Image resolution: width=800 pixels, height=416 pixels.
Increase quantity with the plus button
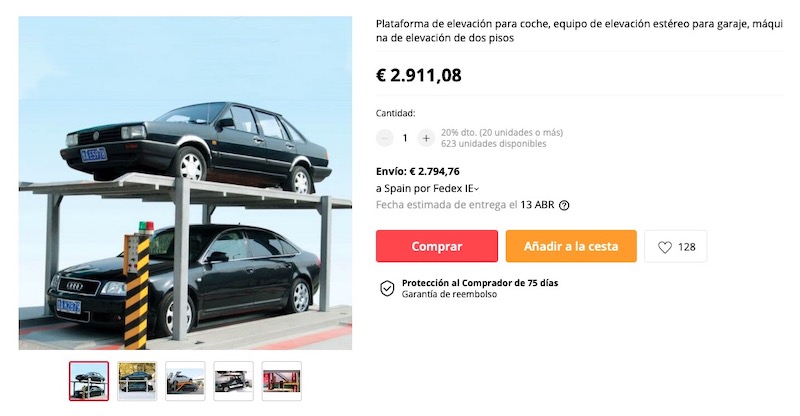coord(426,138)
